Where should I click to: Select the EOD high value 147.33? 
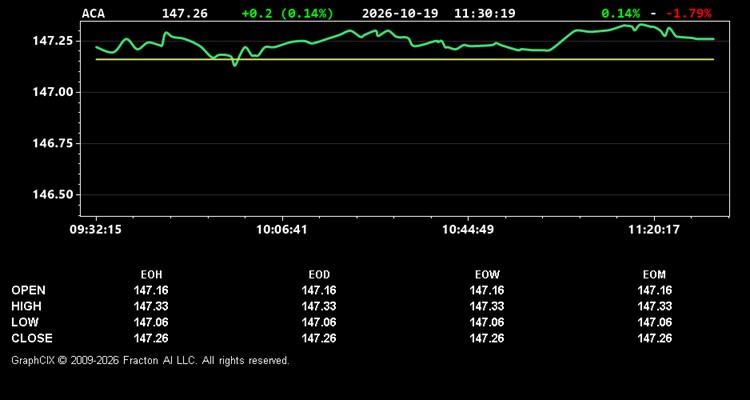[x=319, y=306]
